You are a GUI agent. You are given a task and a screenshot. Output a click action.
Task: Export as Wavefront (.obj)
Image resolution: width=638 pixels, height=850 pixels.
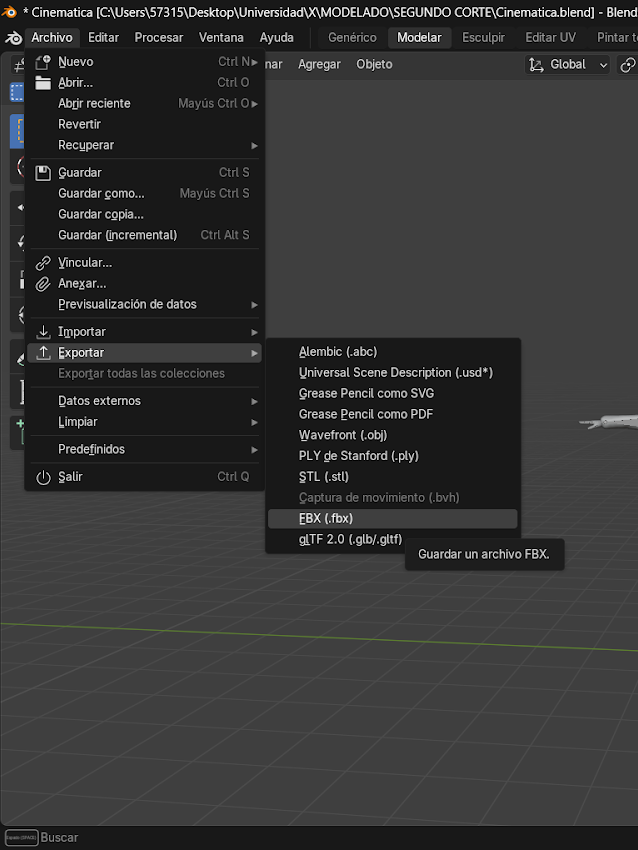[392, 435]
